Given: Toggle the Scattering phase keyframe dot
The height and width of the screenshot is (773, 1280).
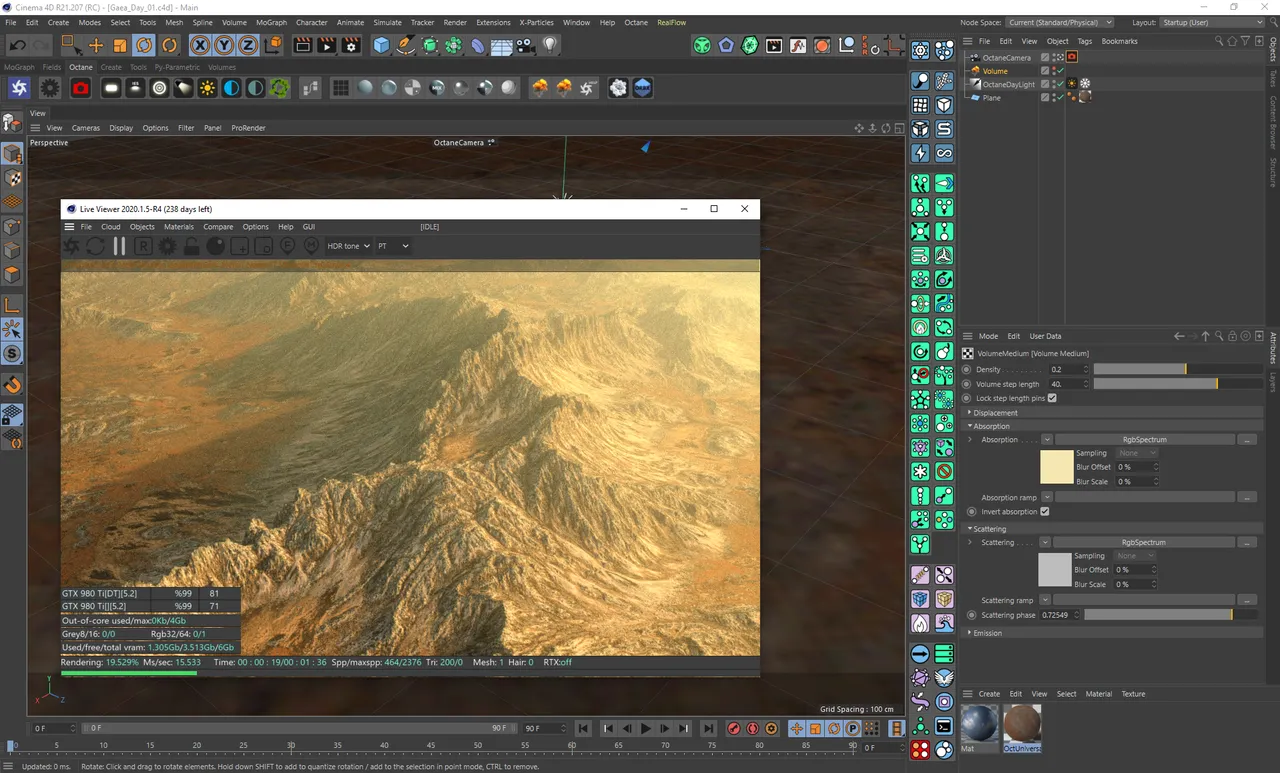Looking at the screenshot, I should click(972, 615).
